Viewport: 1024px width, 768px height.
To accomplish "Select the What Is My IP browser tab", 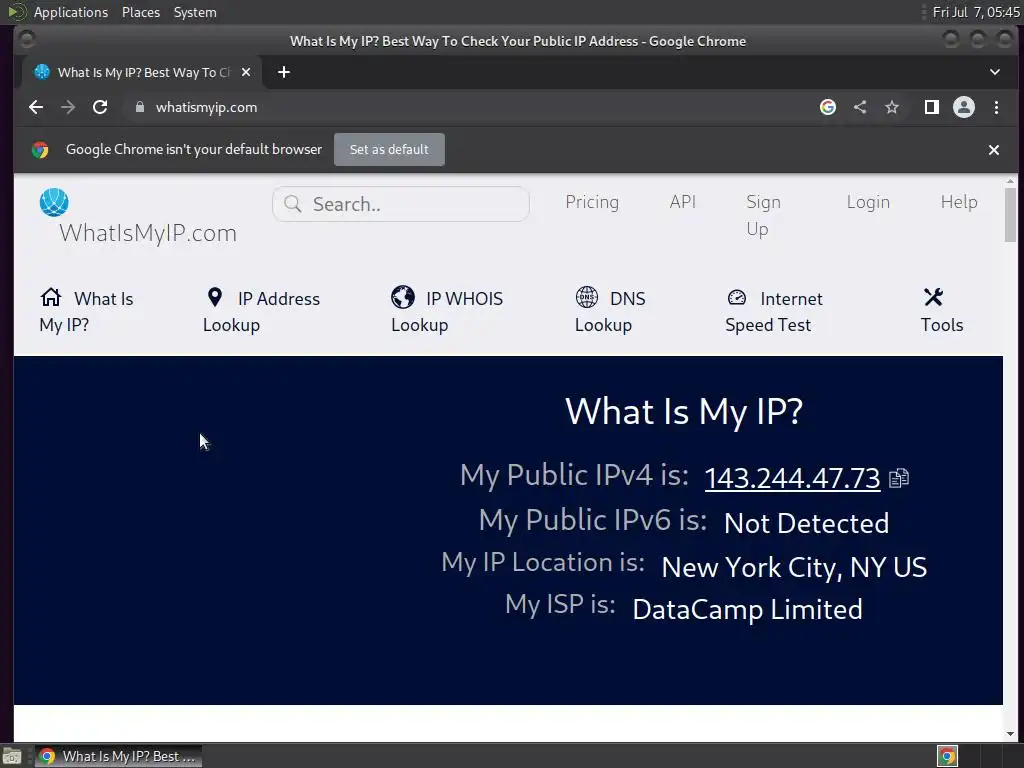I will [x=142, y=72].
